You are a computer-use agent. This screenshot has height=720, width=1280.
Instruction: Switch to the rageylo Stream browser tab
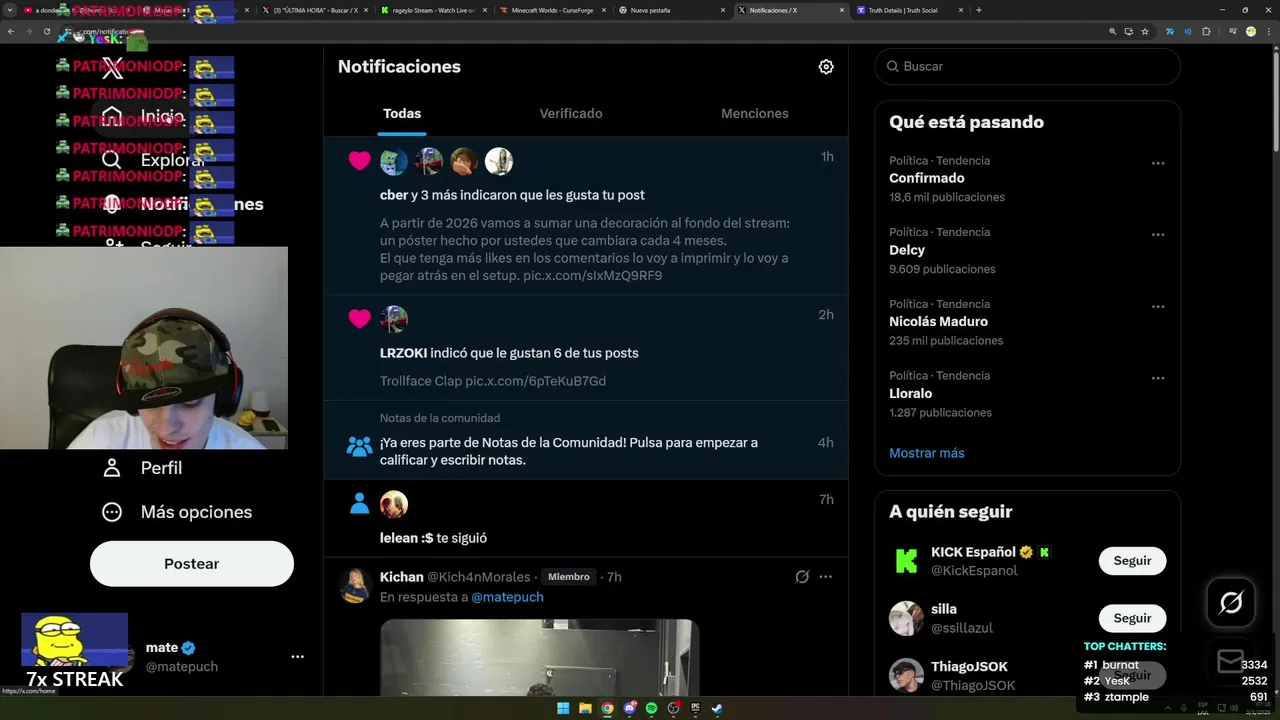point(433,10)
